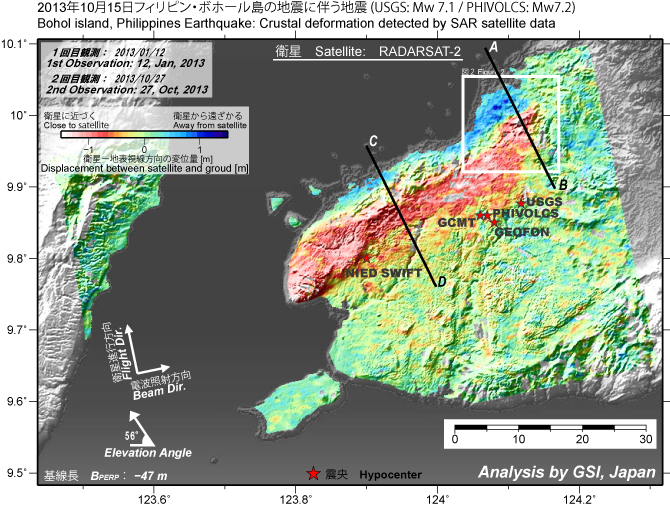The width and height of the screenshot is (670, 508).
Task: Click the red star beside the USGS label
Action: coord(521,203)
